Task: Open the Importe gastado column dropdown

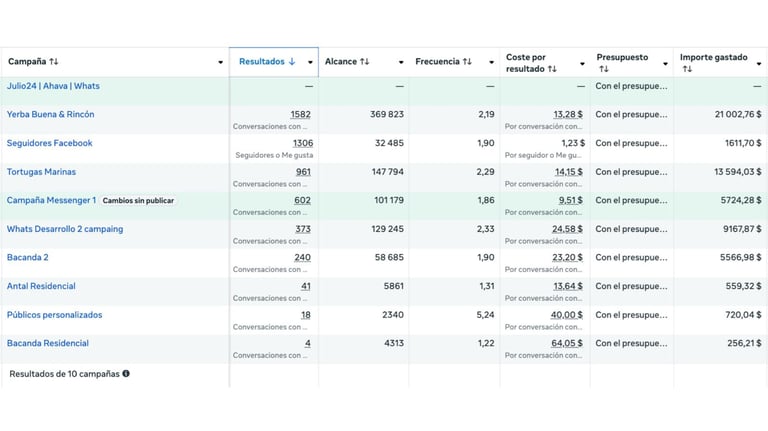Action: [x=759, y=63]
